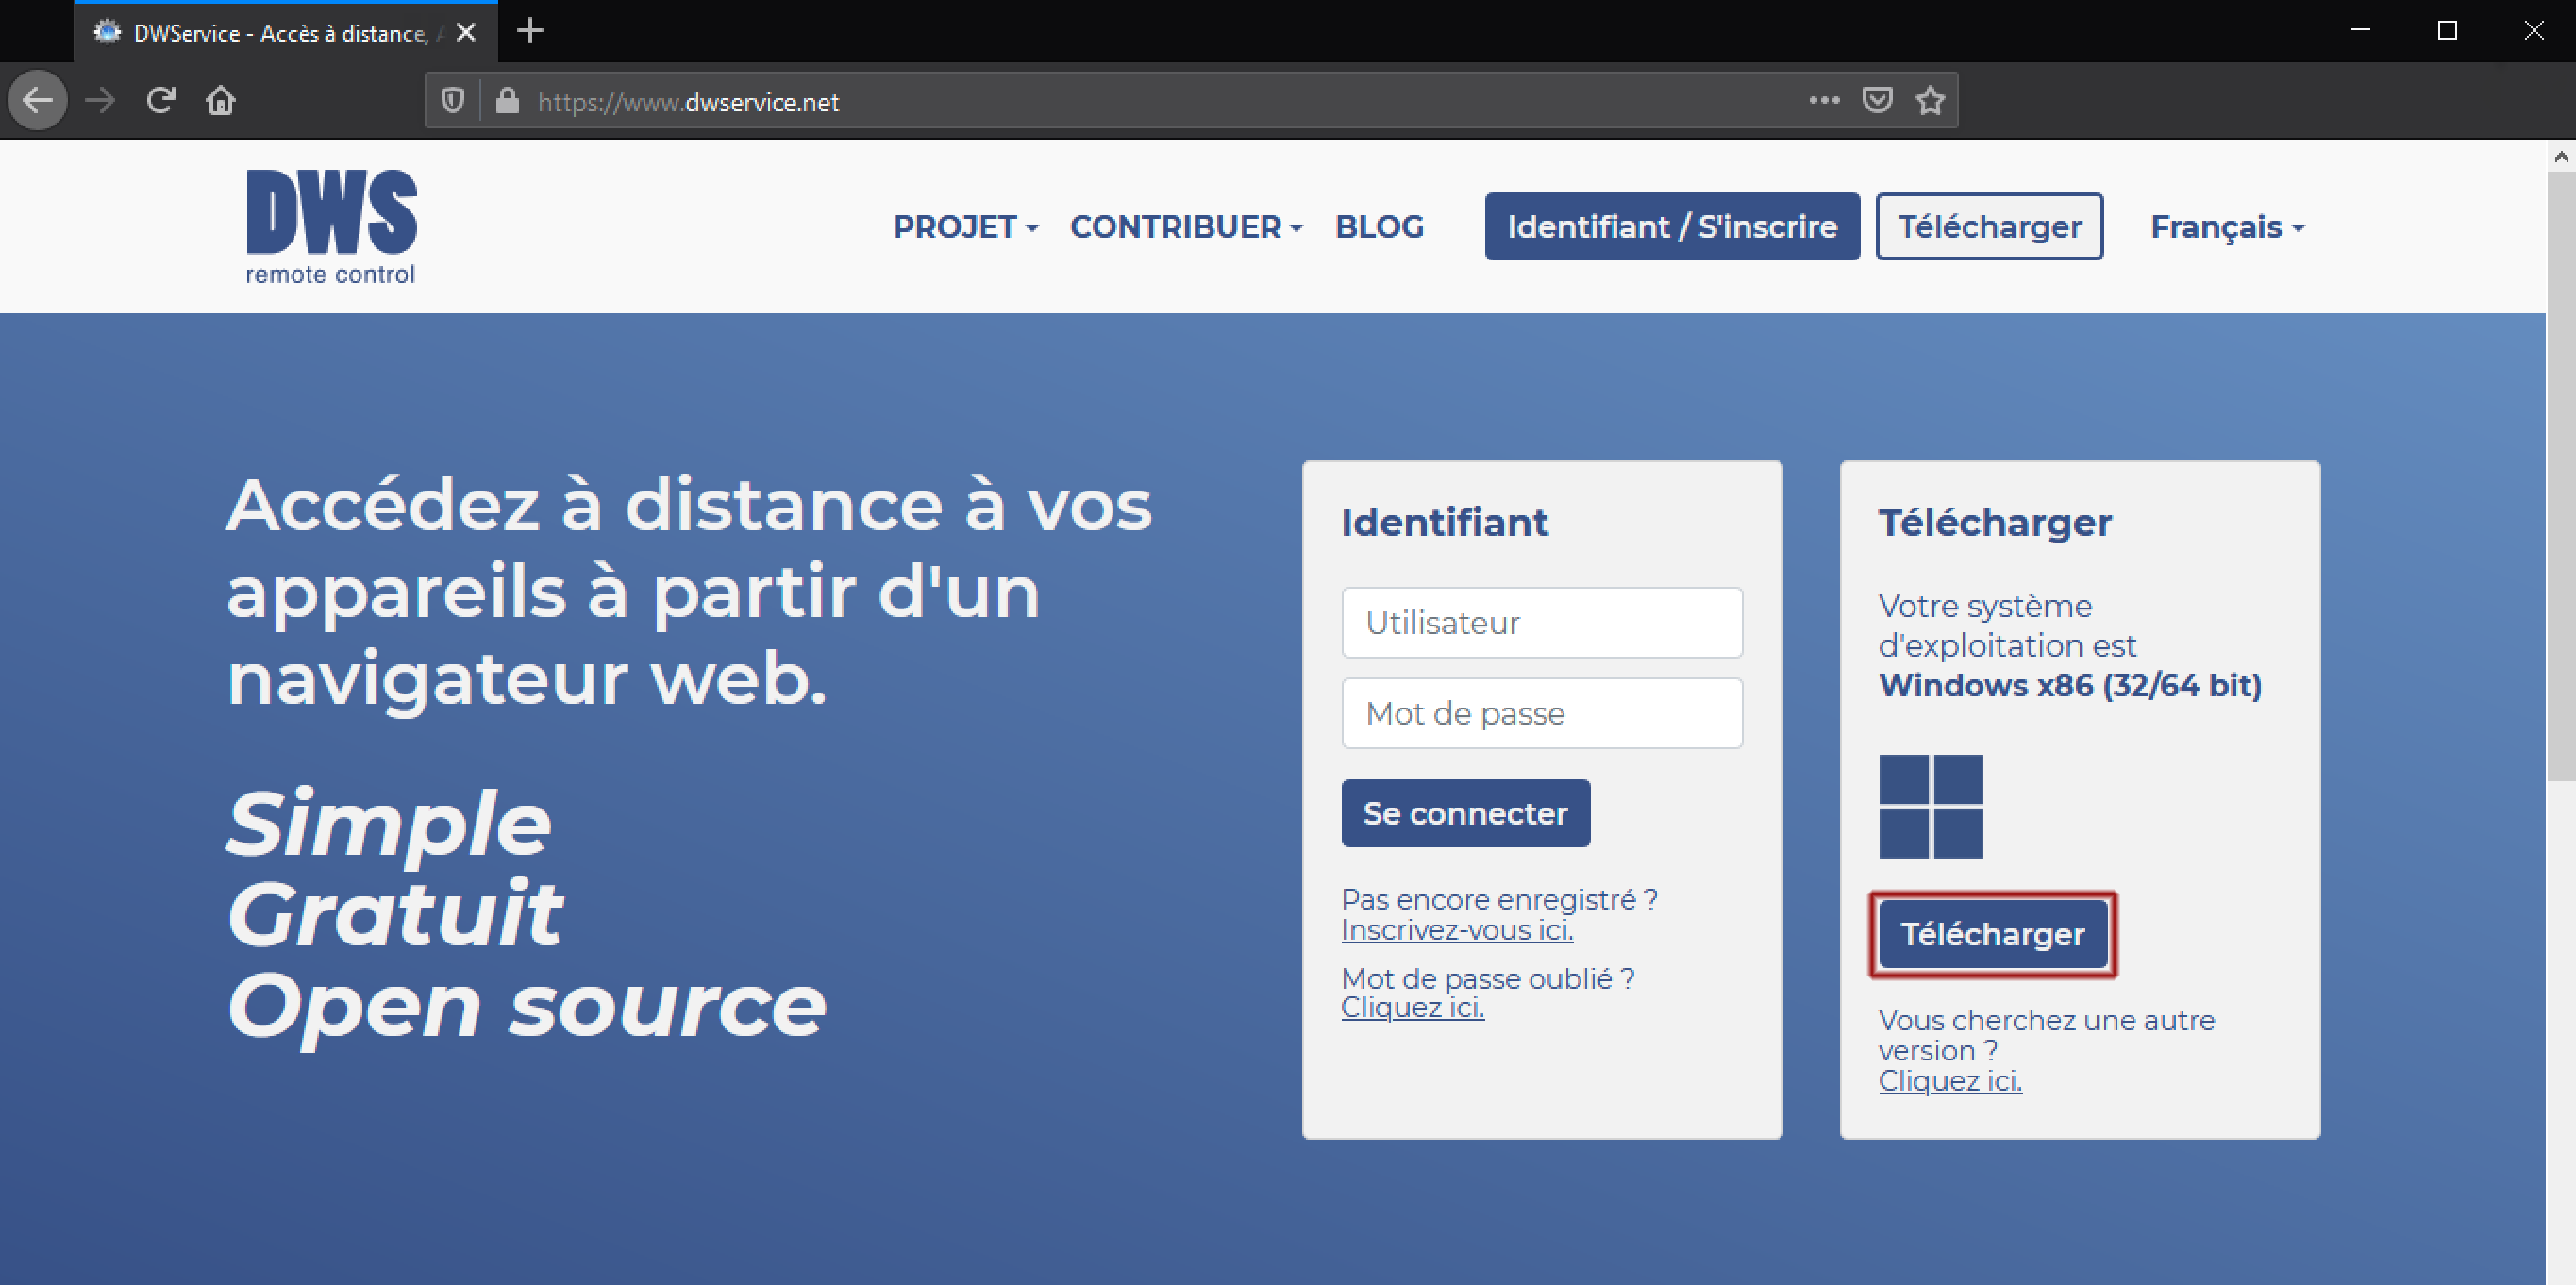
Task: Click the 'Windows x86 (32/64 bit)' text
Action: pyautogui.click(x=2069, y=685)
